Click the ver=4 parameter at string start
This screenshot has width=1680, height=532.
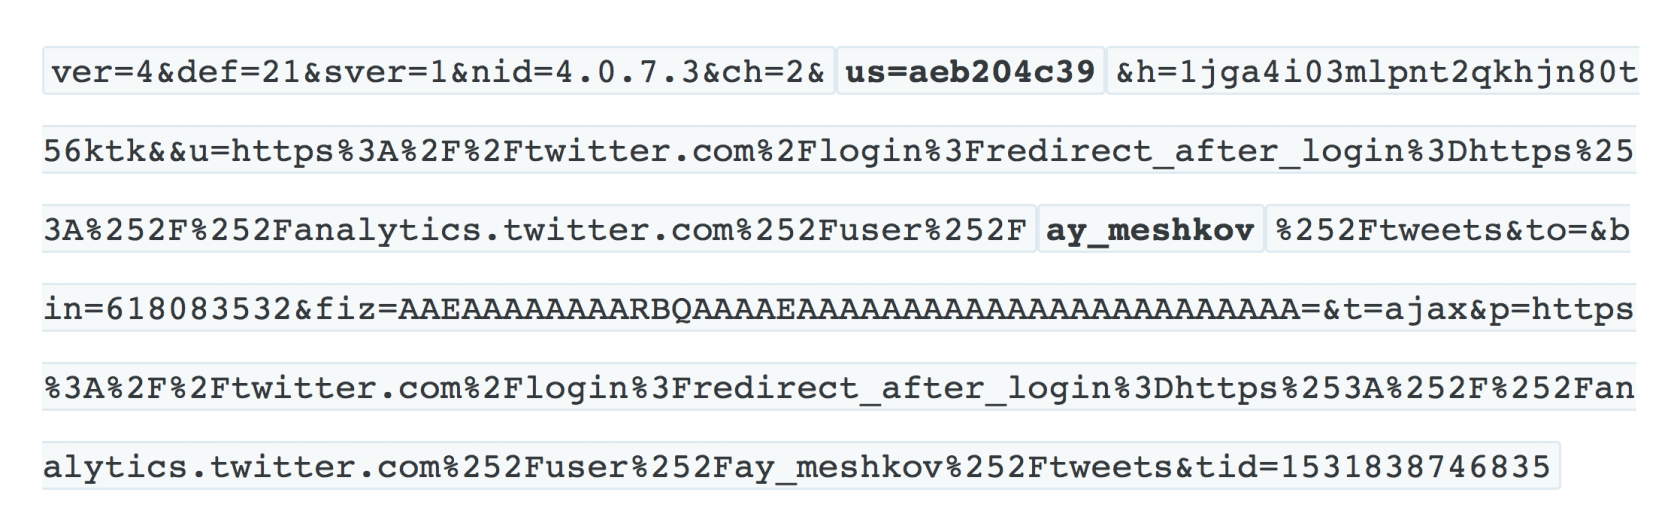pyautogui.click(x=102, y=72)
